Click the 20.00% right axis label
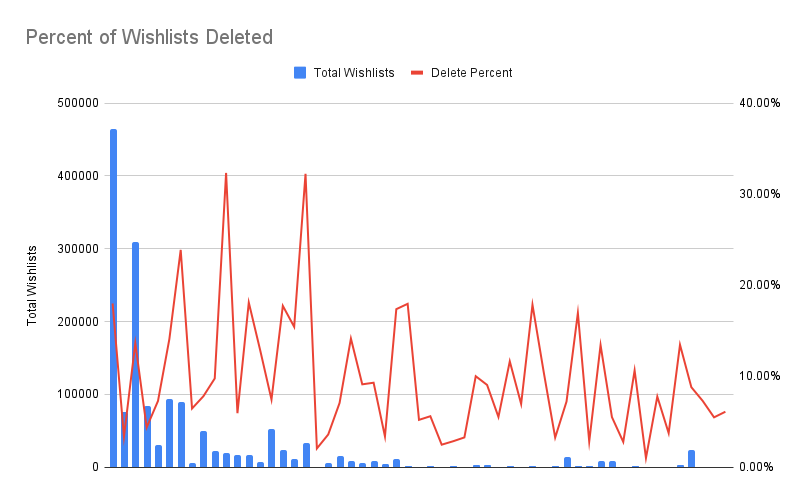The height and width of the screenshot is (499, 806). pos(759,285)
